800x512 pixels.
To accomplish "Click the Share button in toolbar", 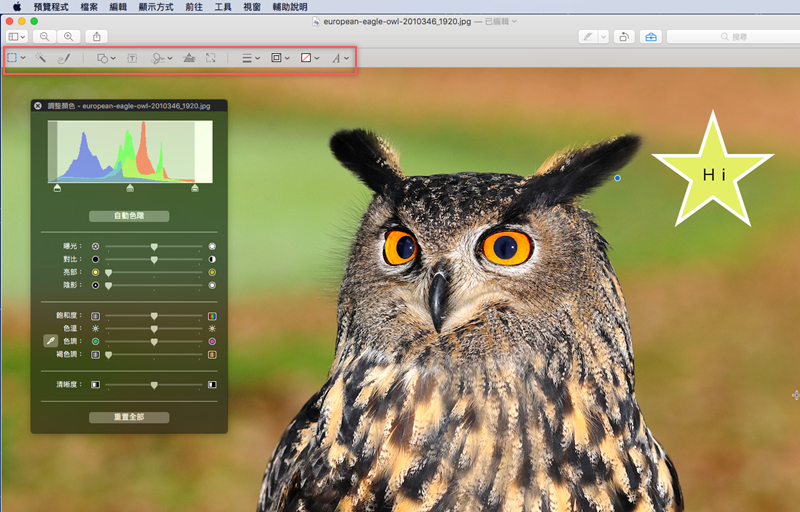I will click(x=97, y=37).
